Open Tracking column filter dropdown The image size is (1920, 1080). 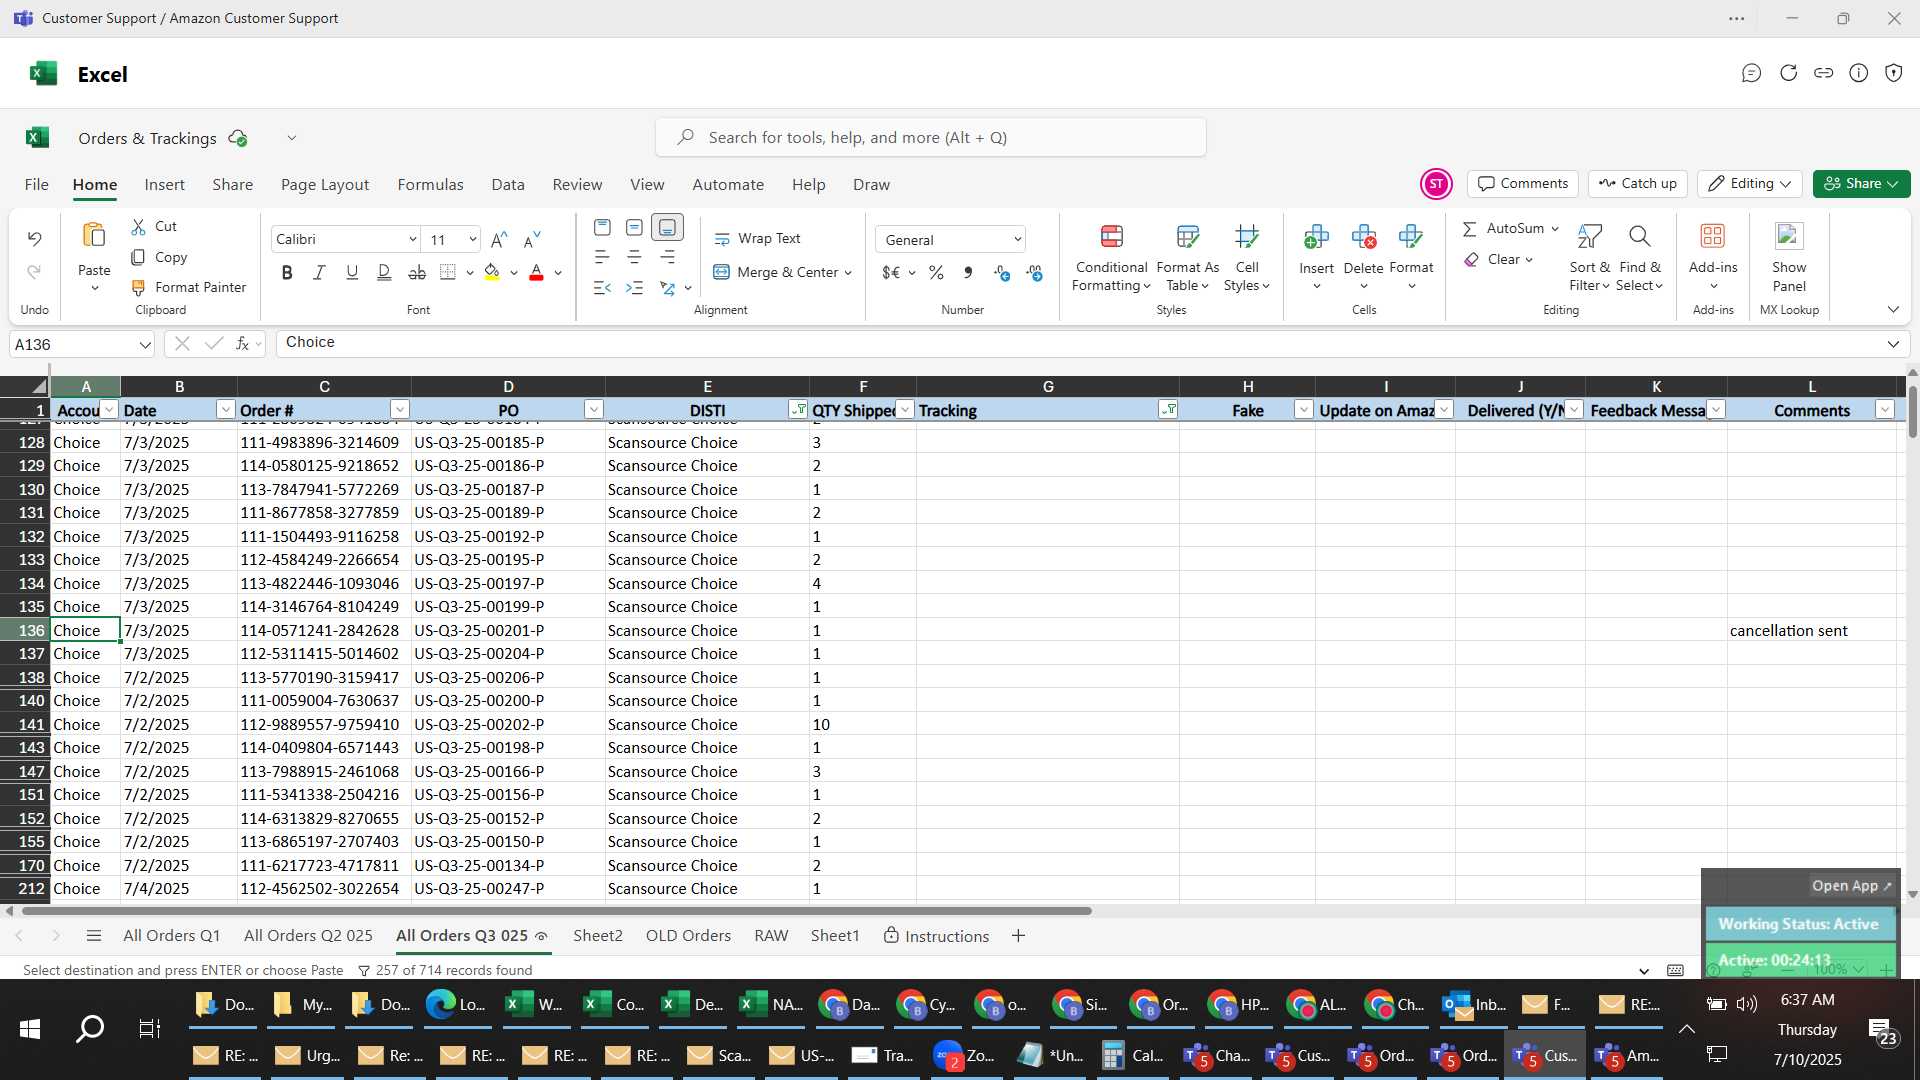coord(1167,410)
